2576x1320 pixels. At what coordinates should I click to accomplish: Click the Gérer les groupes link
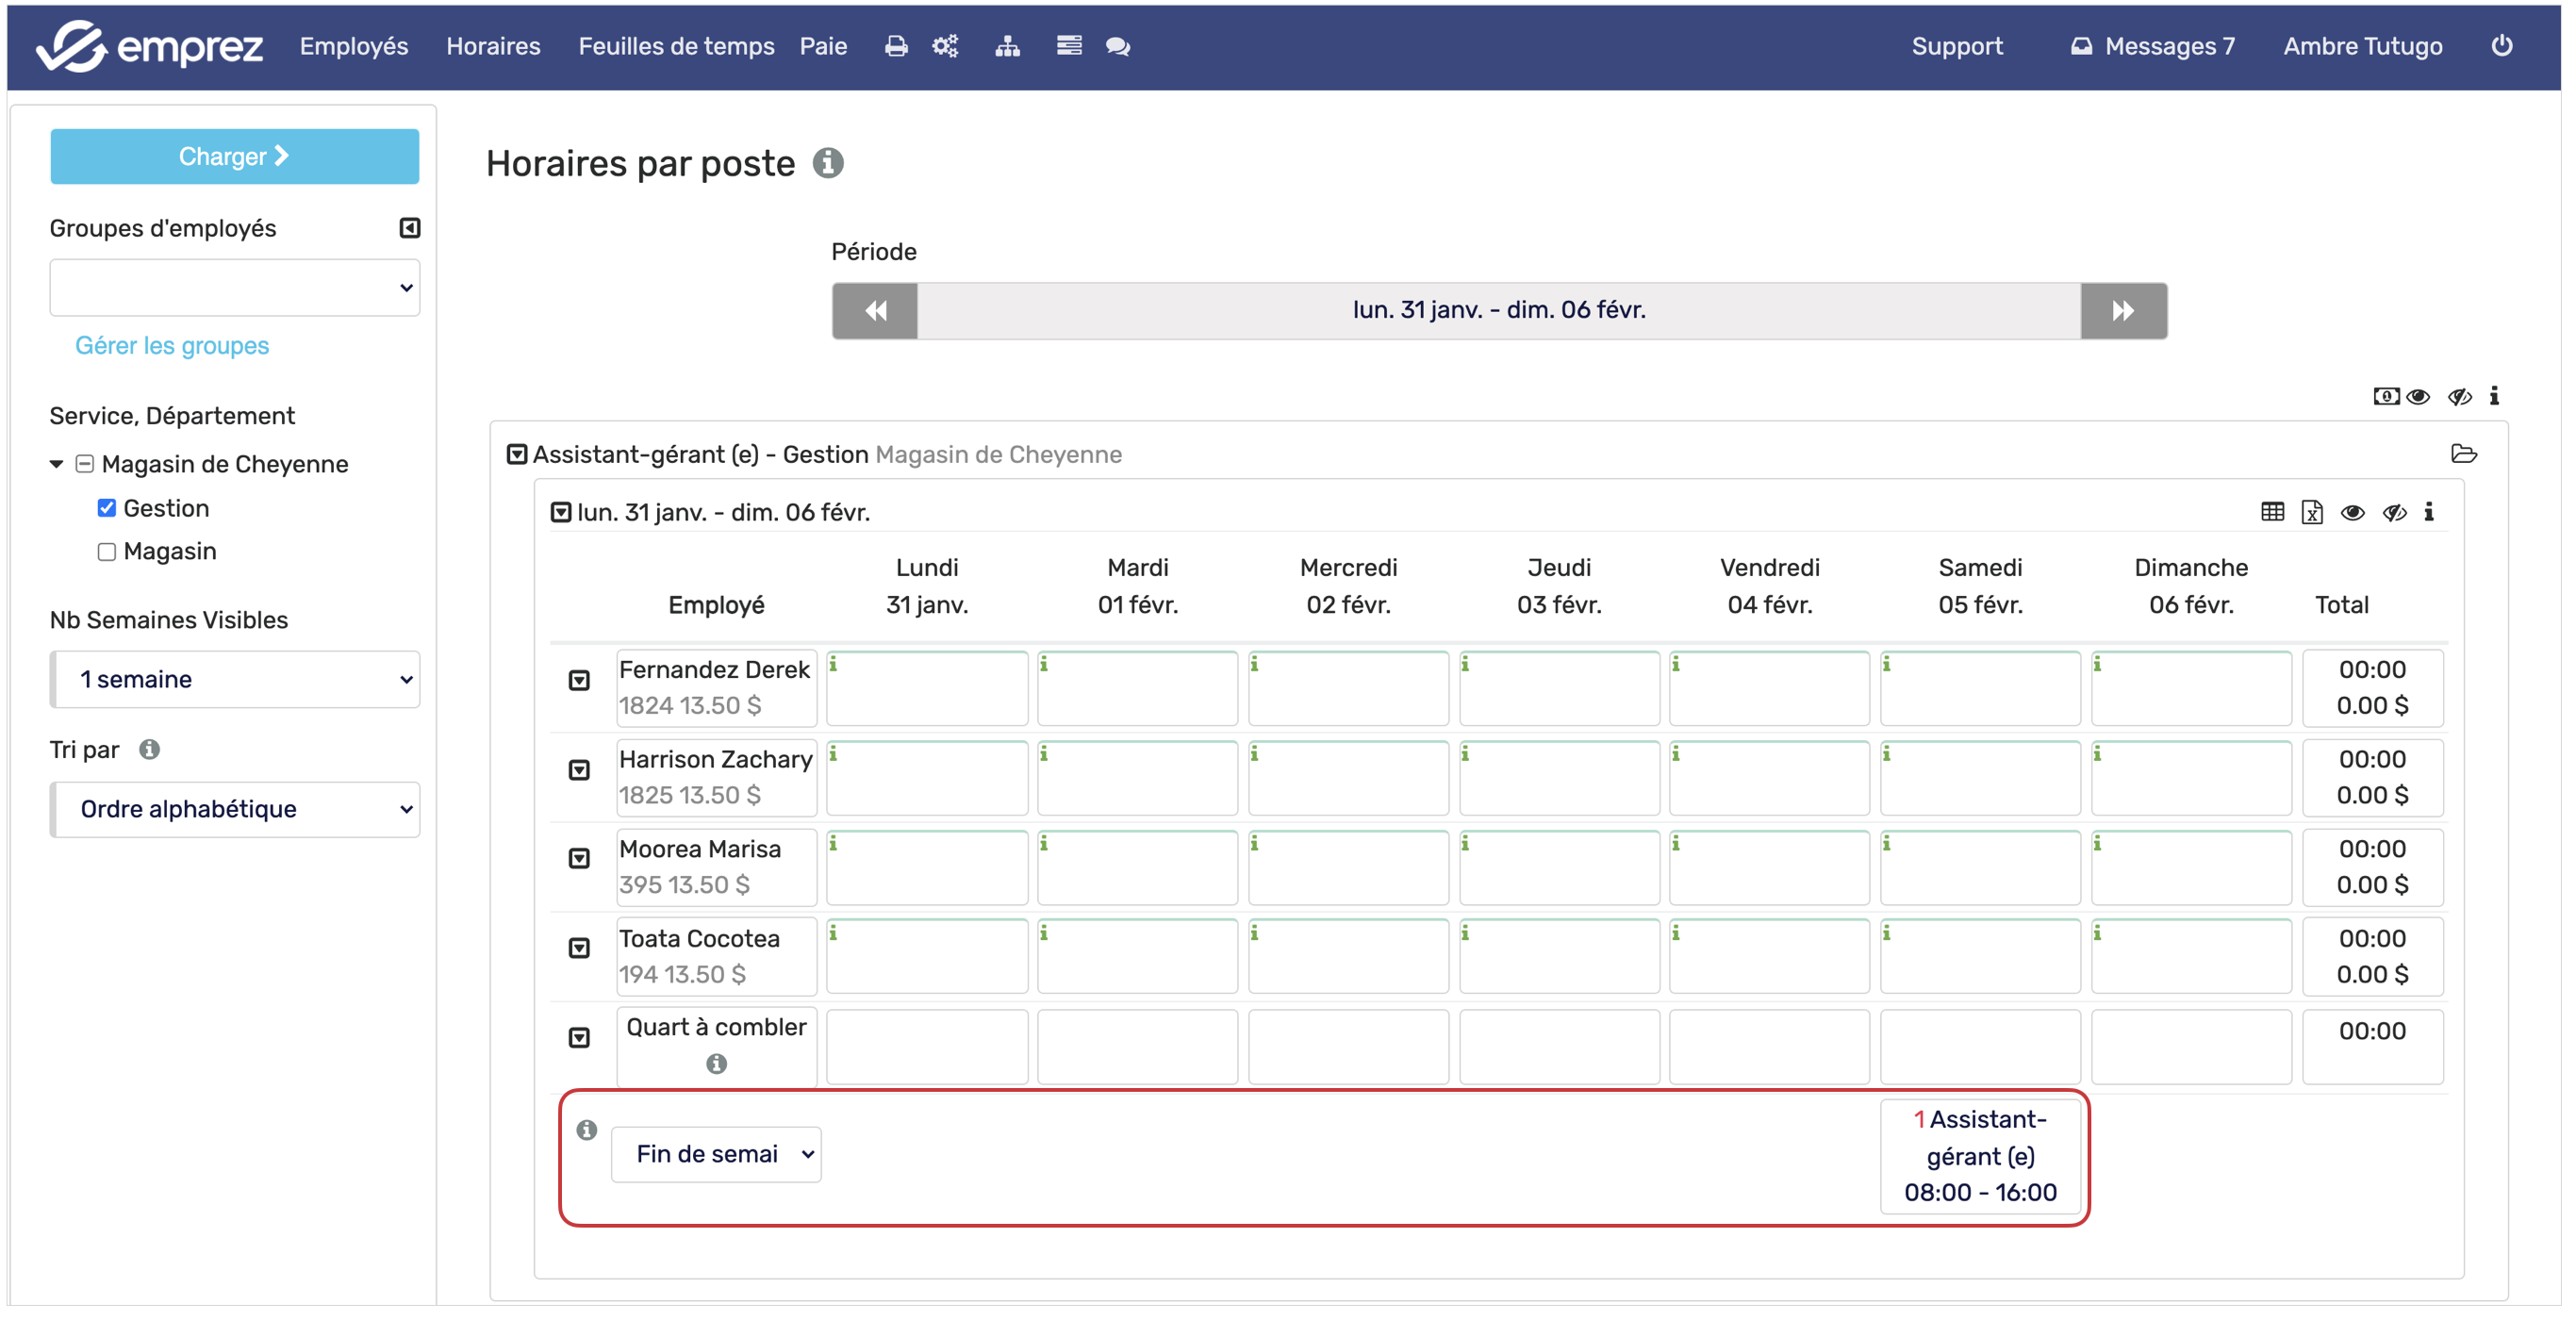click(x=172, y=345)
